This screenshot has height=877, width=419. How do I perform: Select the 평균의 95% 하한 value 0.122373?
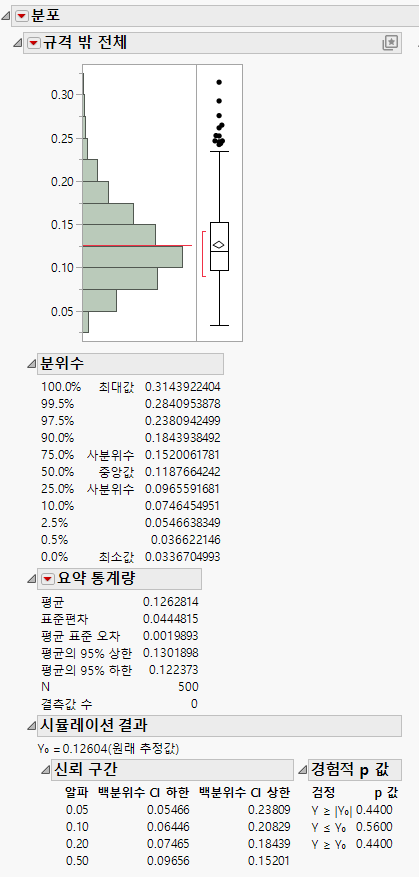pos(173,670)
